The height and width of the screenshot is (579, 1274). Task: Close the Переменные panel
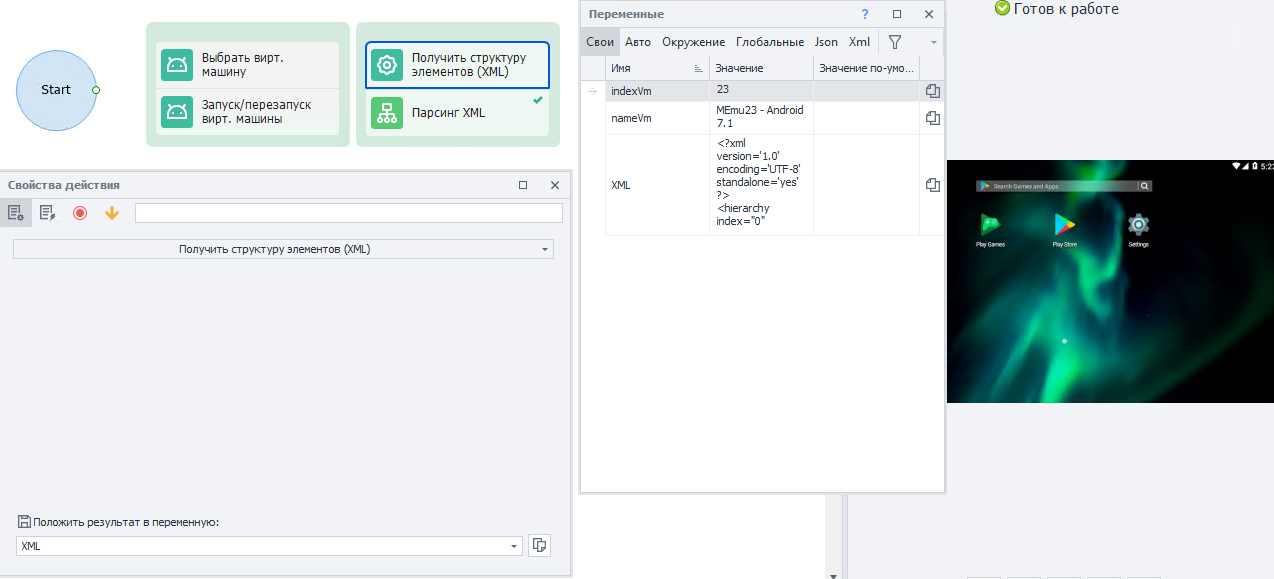point(929,14)
